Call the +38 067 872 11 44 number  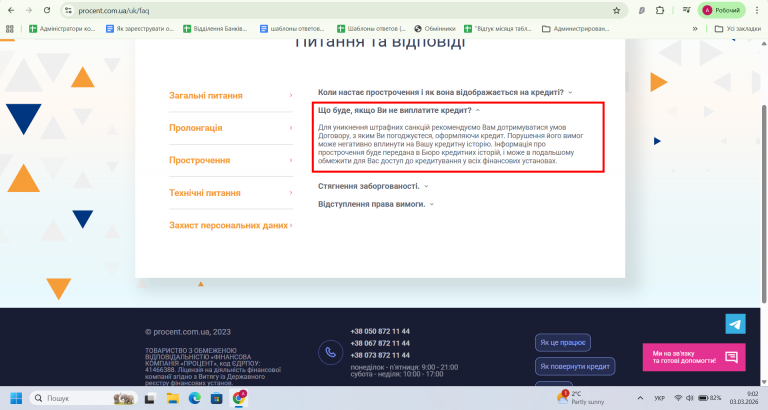[380, 343]
